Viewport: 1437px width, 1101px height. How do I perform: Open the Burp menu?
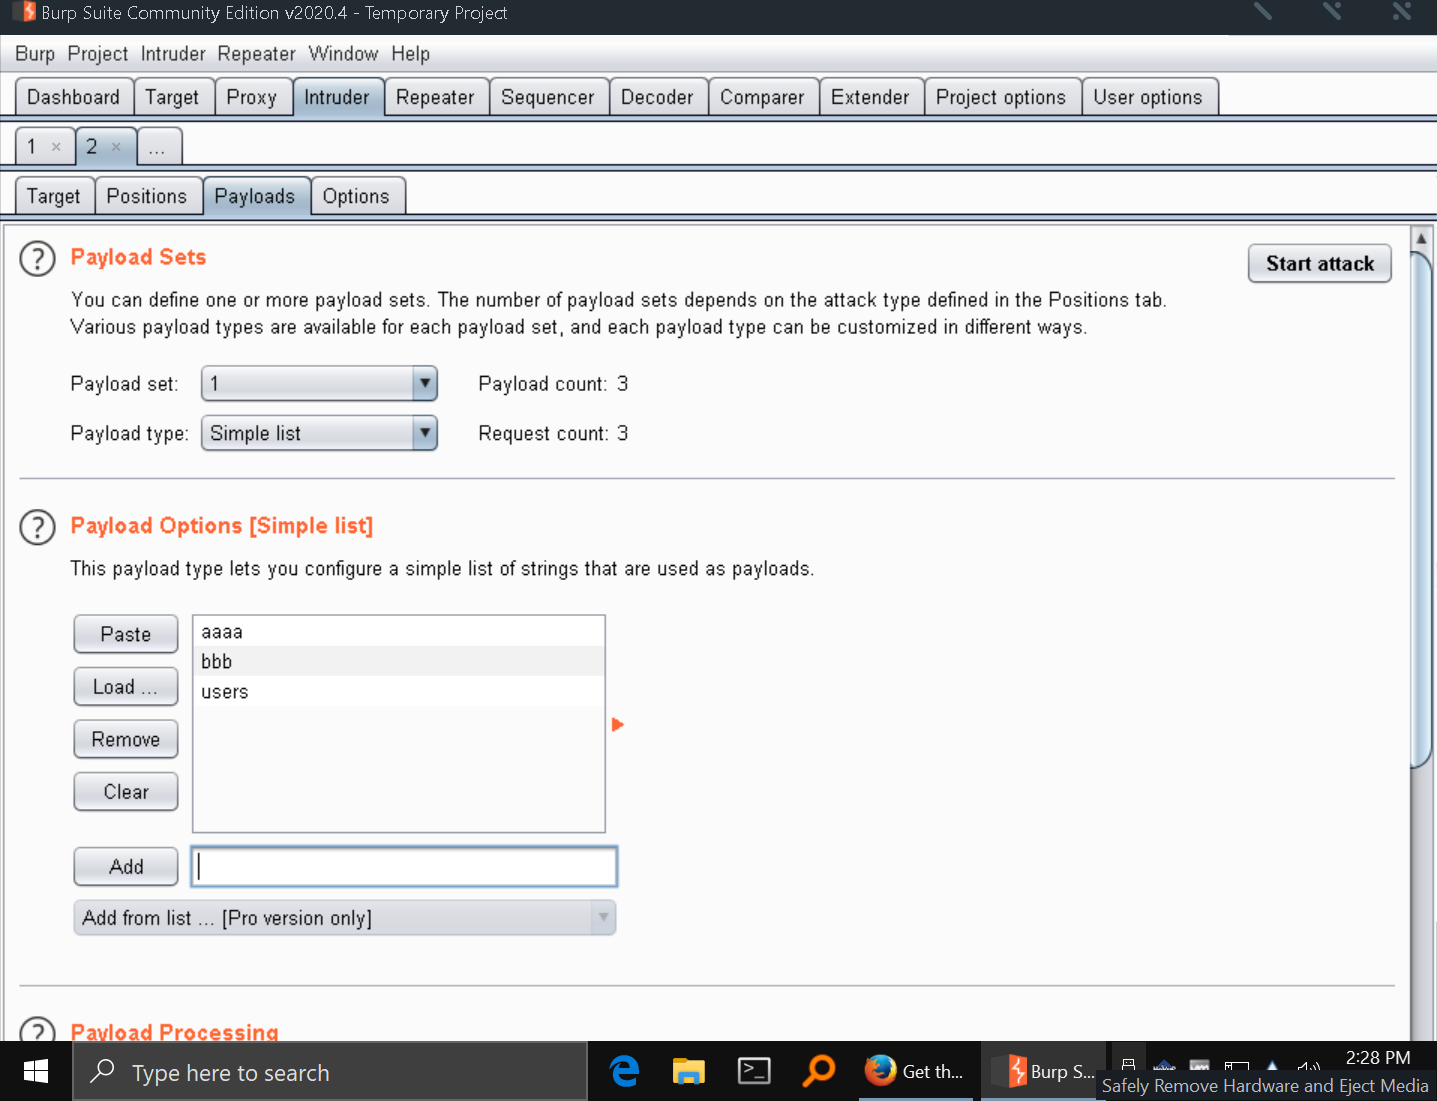[x=35, y=54]
